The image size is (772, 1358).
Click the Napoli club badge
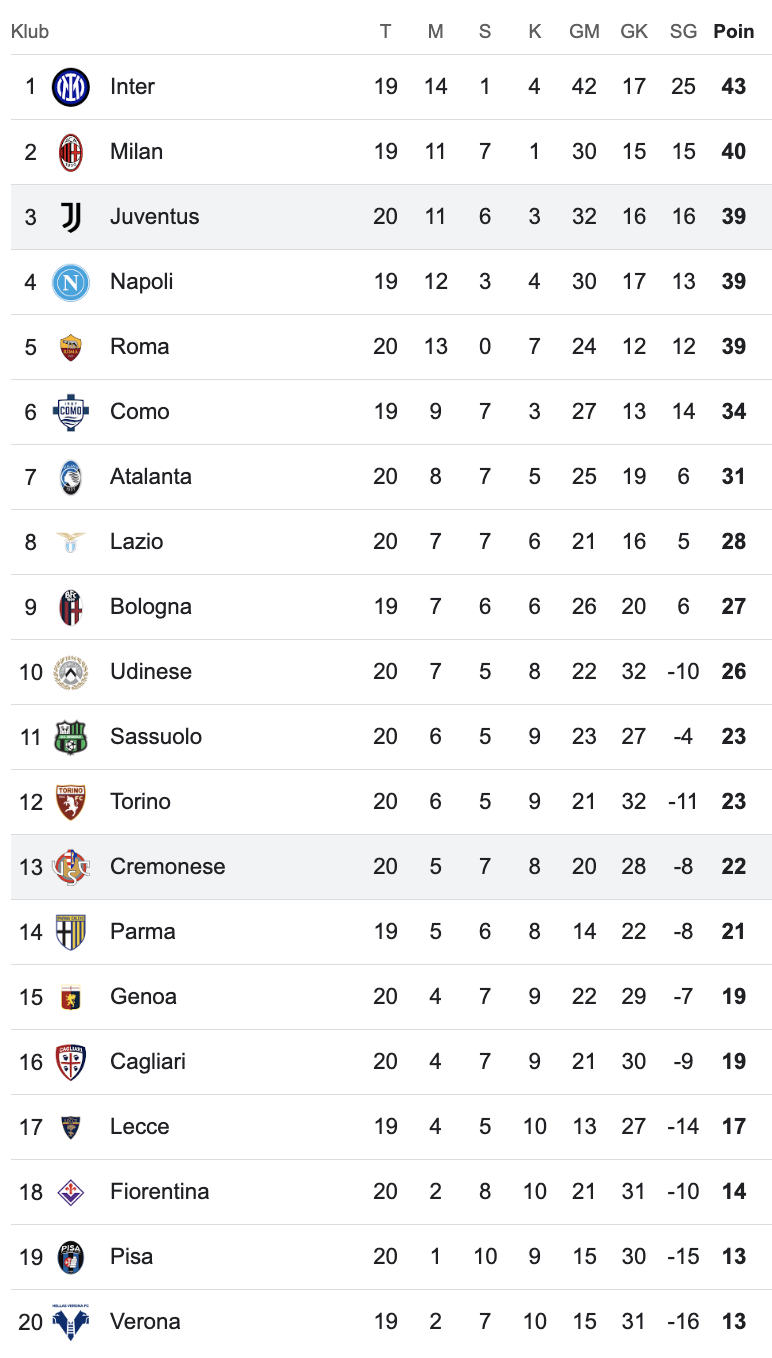pyautogui.click(x=71, y=282)
